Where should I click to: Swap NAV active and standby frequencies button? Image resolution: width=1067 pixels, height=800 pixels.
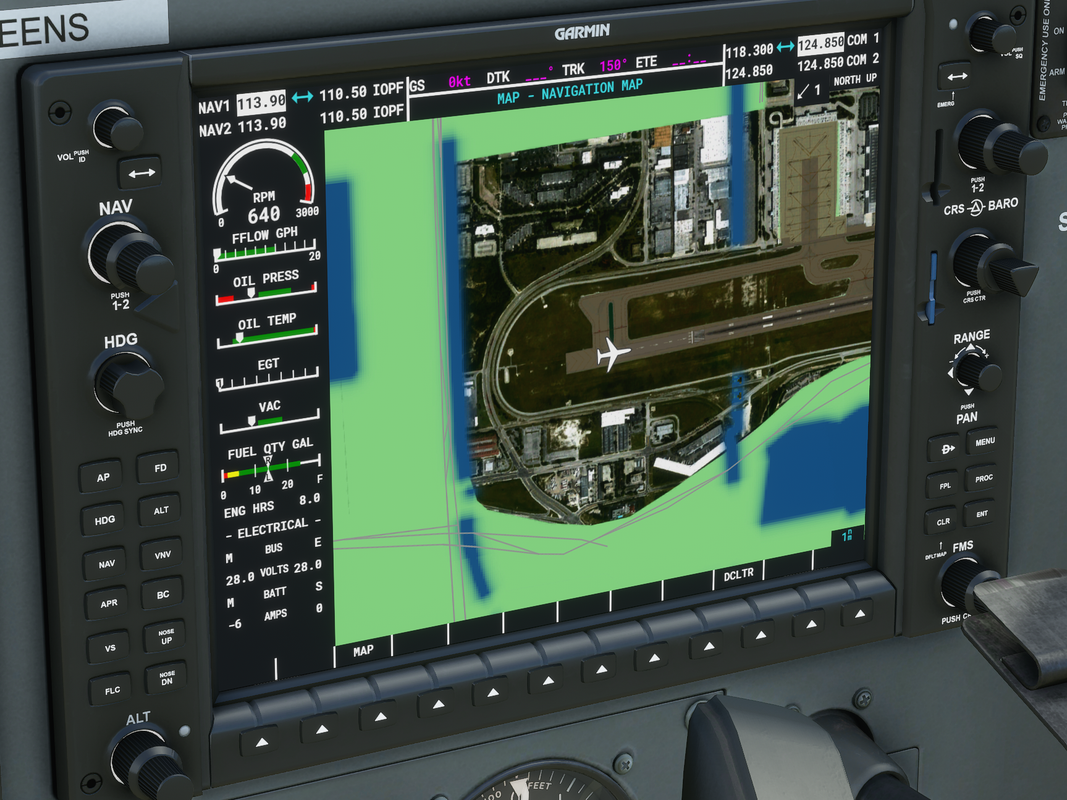pos(141,173)
